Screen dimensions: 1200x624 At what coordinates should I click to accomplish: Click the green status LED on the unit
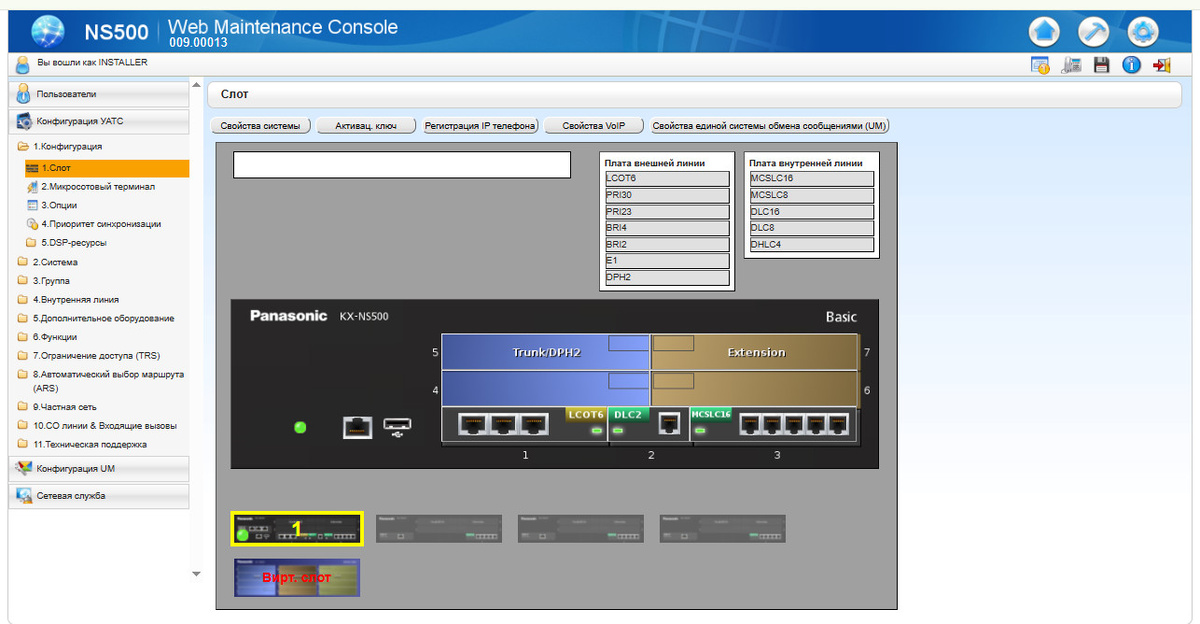(299, 428)
